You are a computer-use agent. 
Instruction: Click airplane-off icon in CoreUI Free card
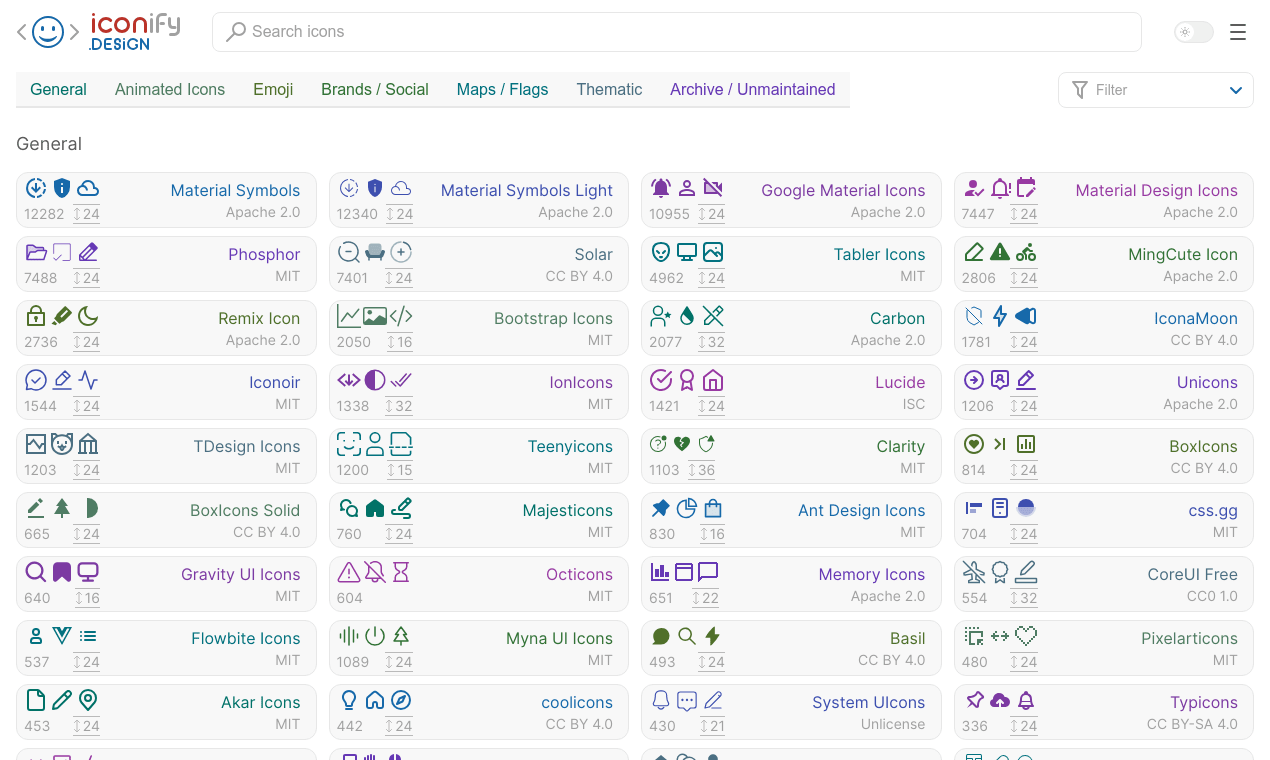974,572
